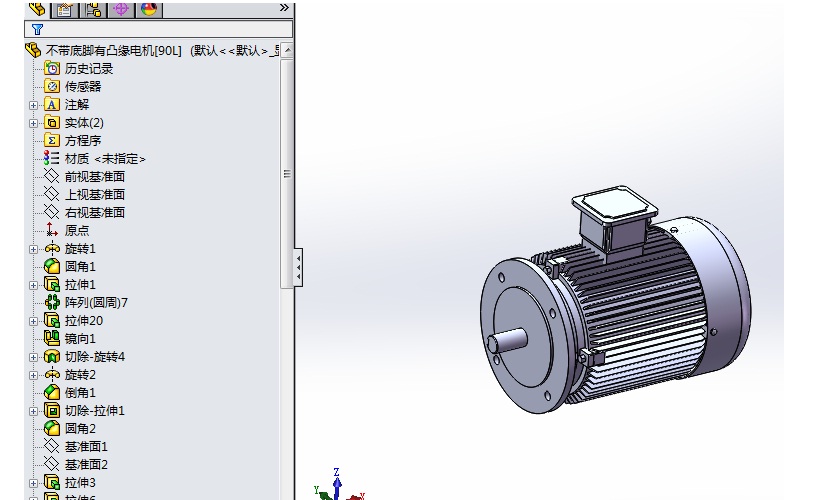
Task: Click the motor junction box on top
Action: click(x=615, y=219)
